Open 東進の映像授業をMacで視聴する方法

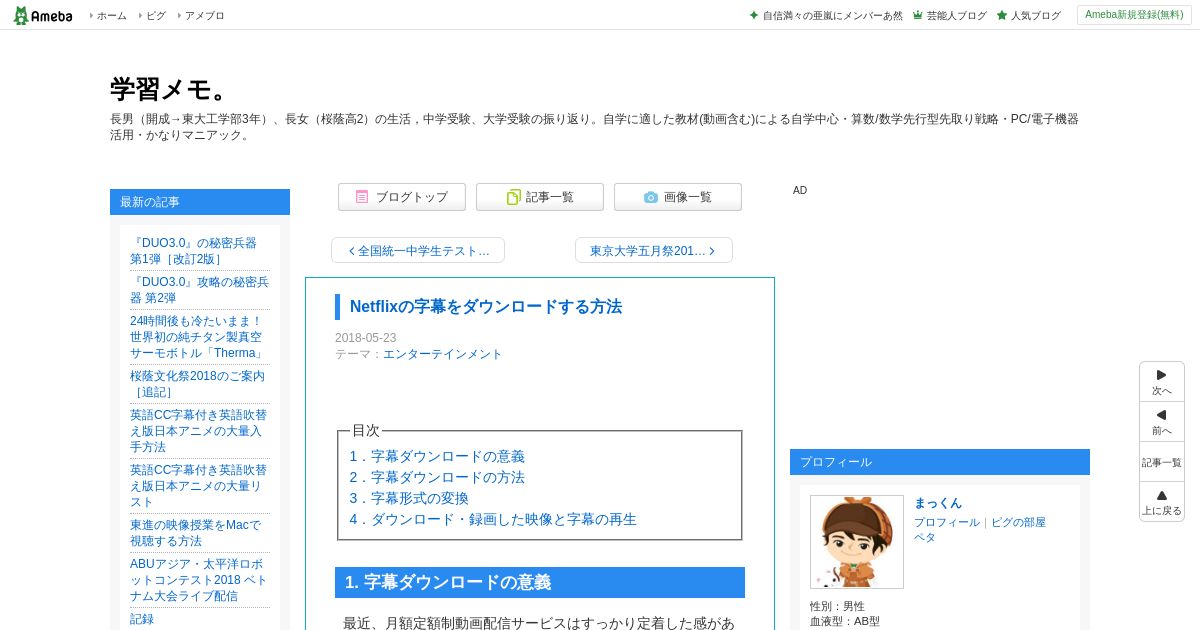click(x=195, y=533)
